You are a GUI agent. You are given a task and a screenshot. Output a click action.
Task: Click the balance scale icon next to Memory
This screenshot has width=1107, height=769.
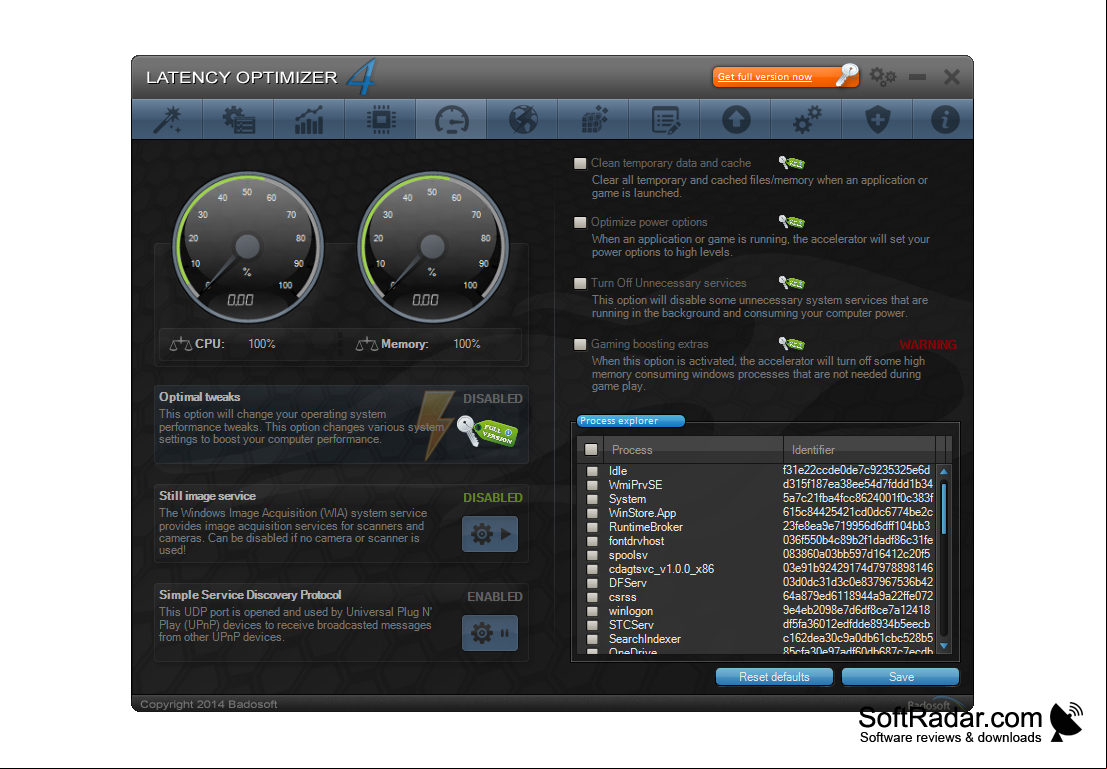[x=366, y=345]
